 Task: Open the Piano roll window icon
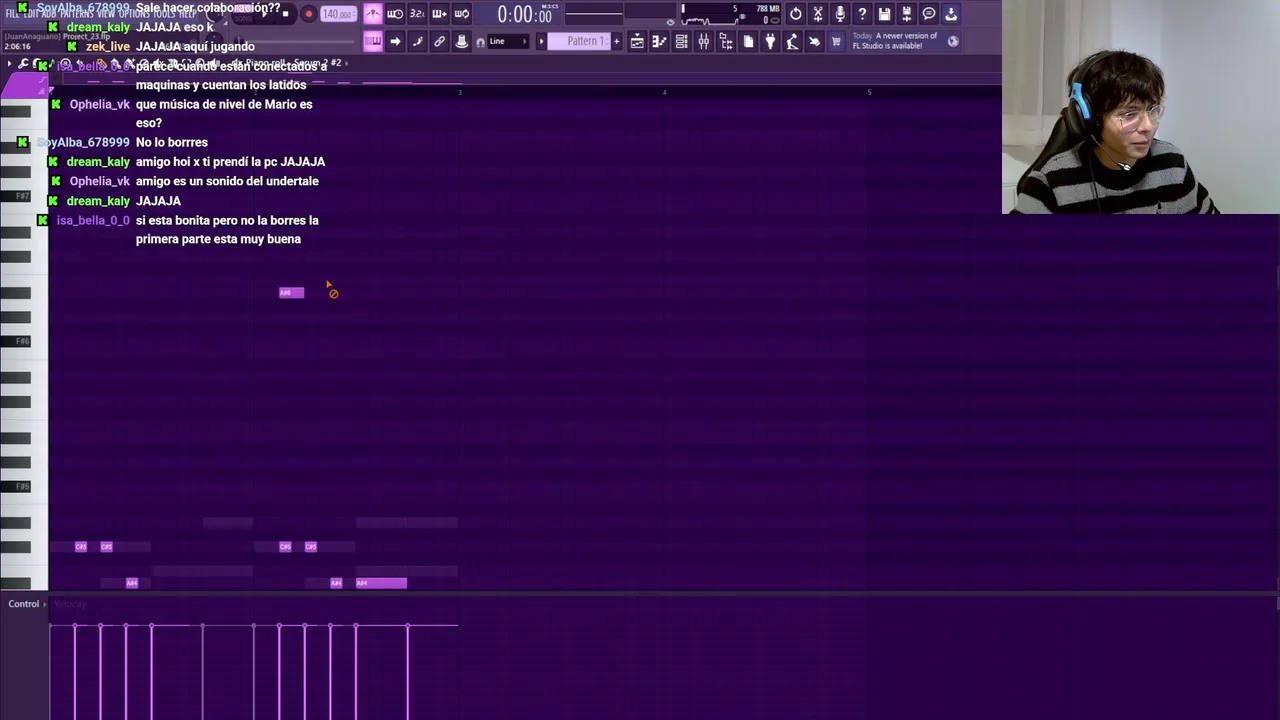(659, 41)
